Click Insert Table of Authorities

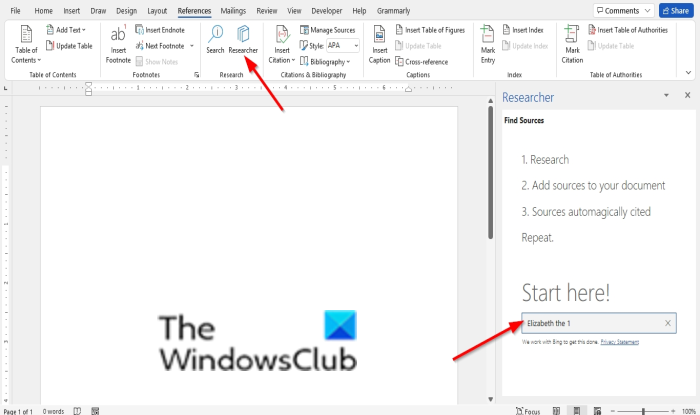[x=628, y=30]
